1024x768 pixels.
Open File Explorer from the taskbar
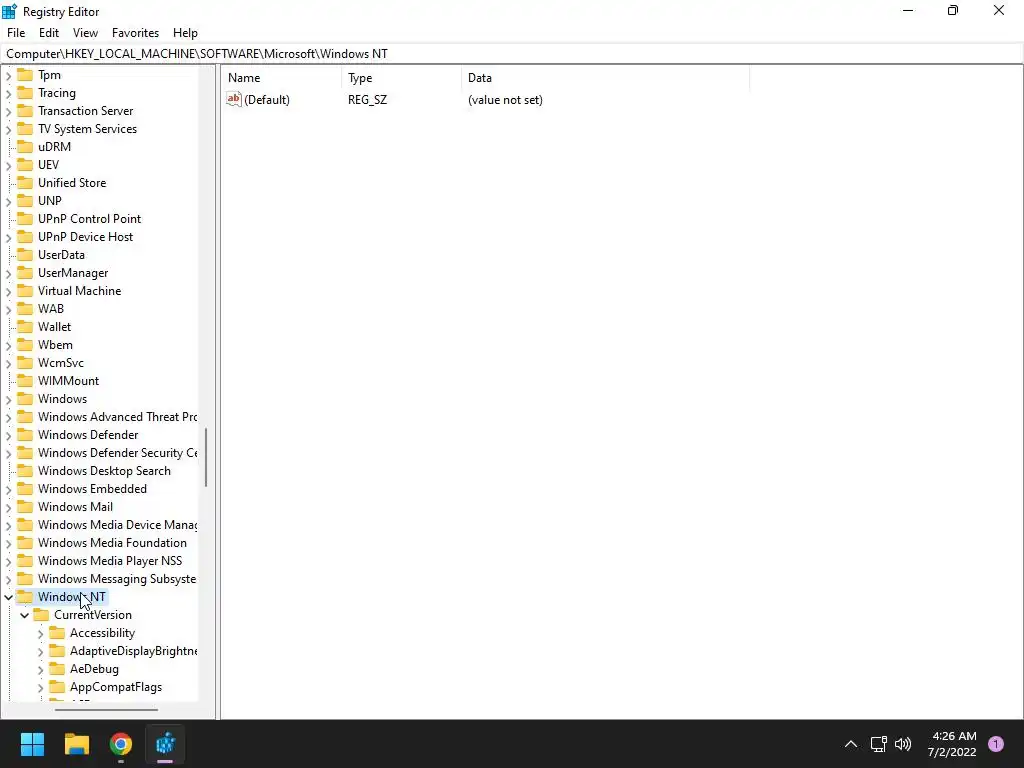(x=76, y=744)
